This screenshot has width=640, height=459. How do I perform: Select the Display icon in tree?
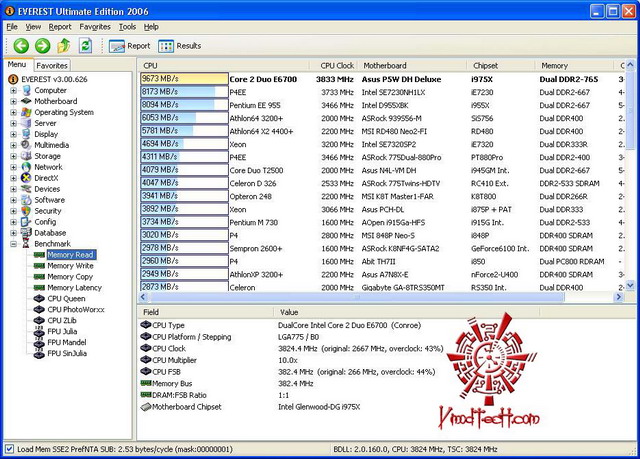click(x=27, y=134)
